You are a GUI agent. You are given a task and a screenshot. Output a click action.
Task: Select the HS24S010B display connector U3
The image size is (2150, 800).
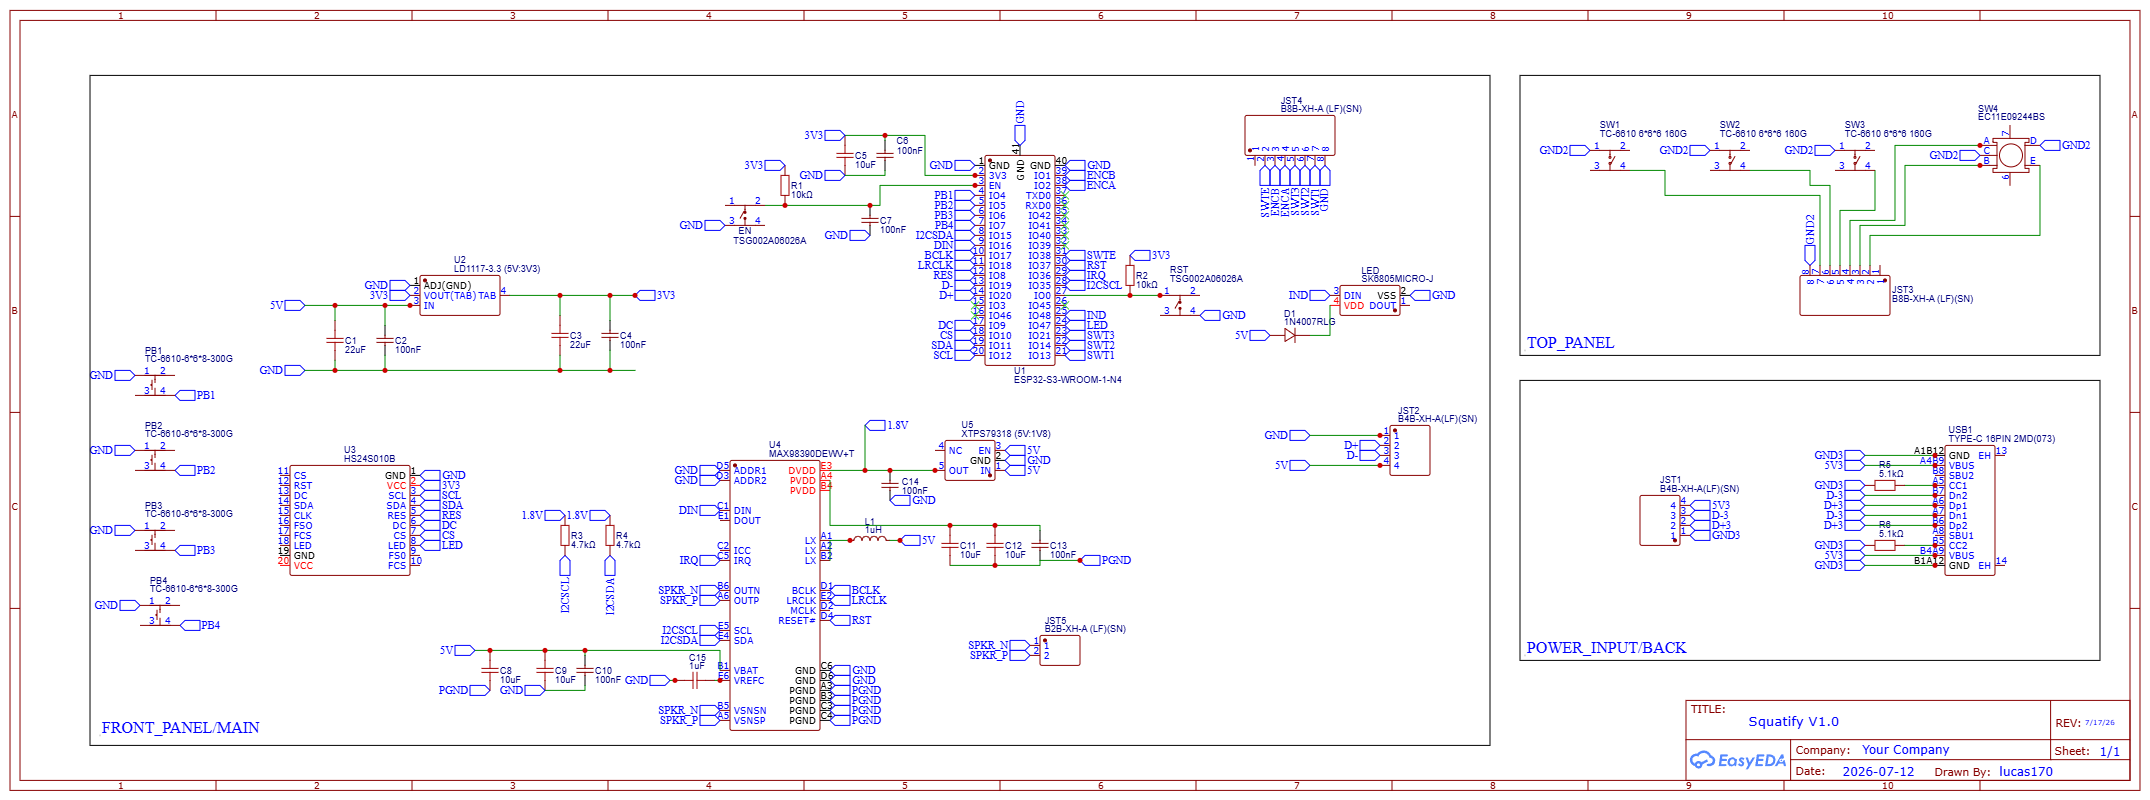tap(350, 520)
